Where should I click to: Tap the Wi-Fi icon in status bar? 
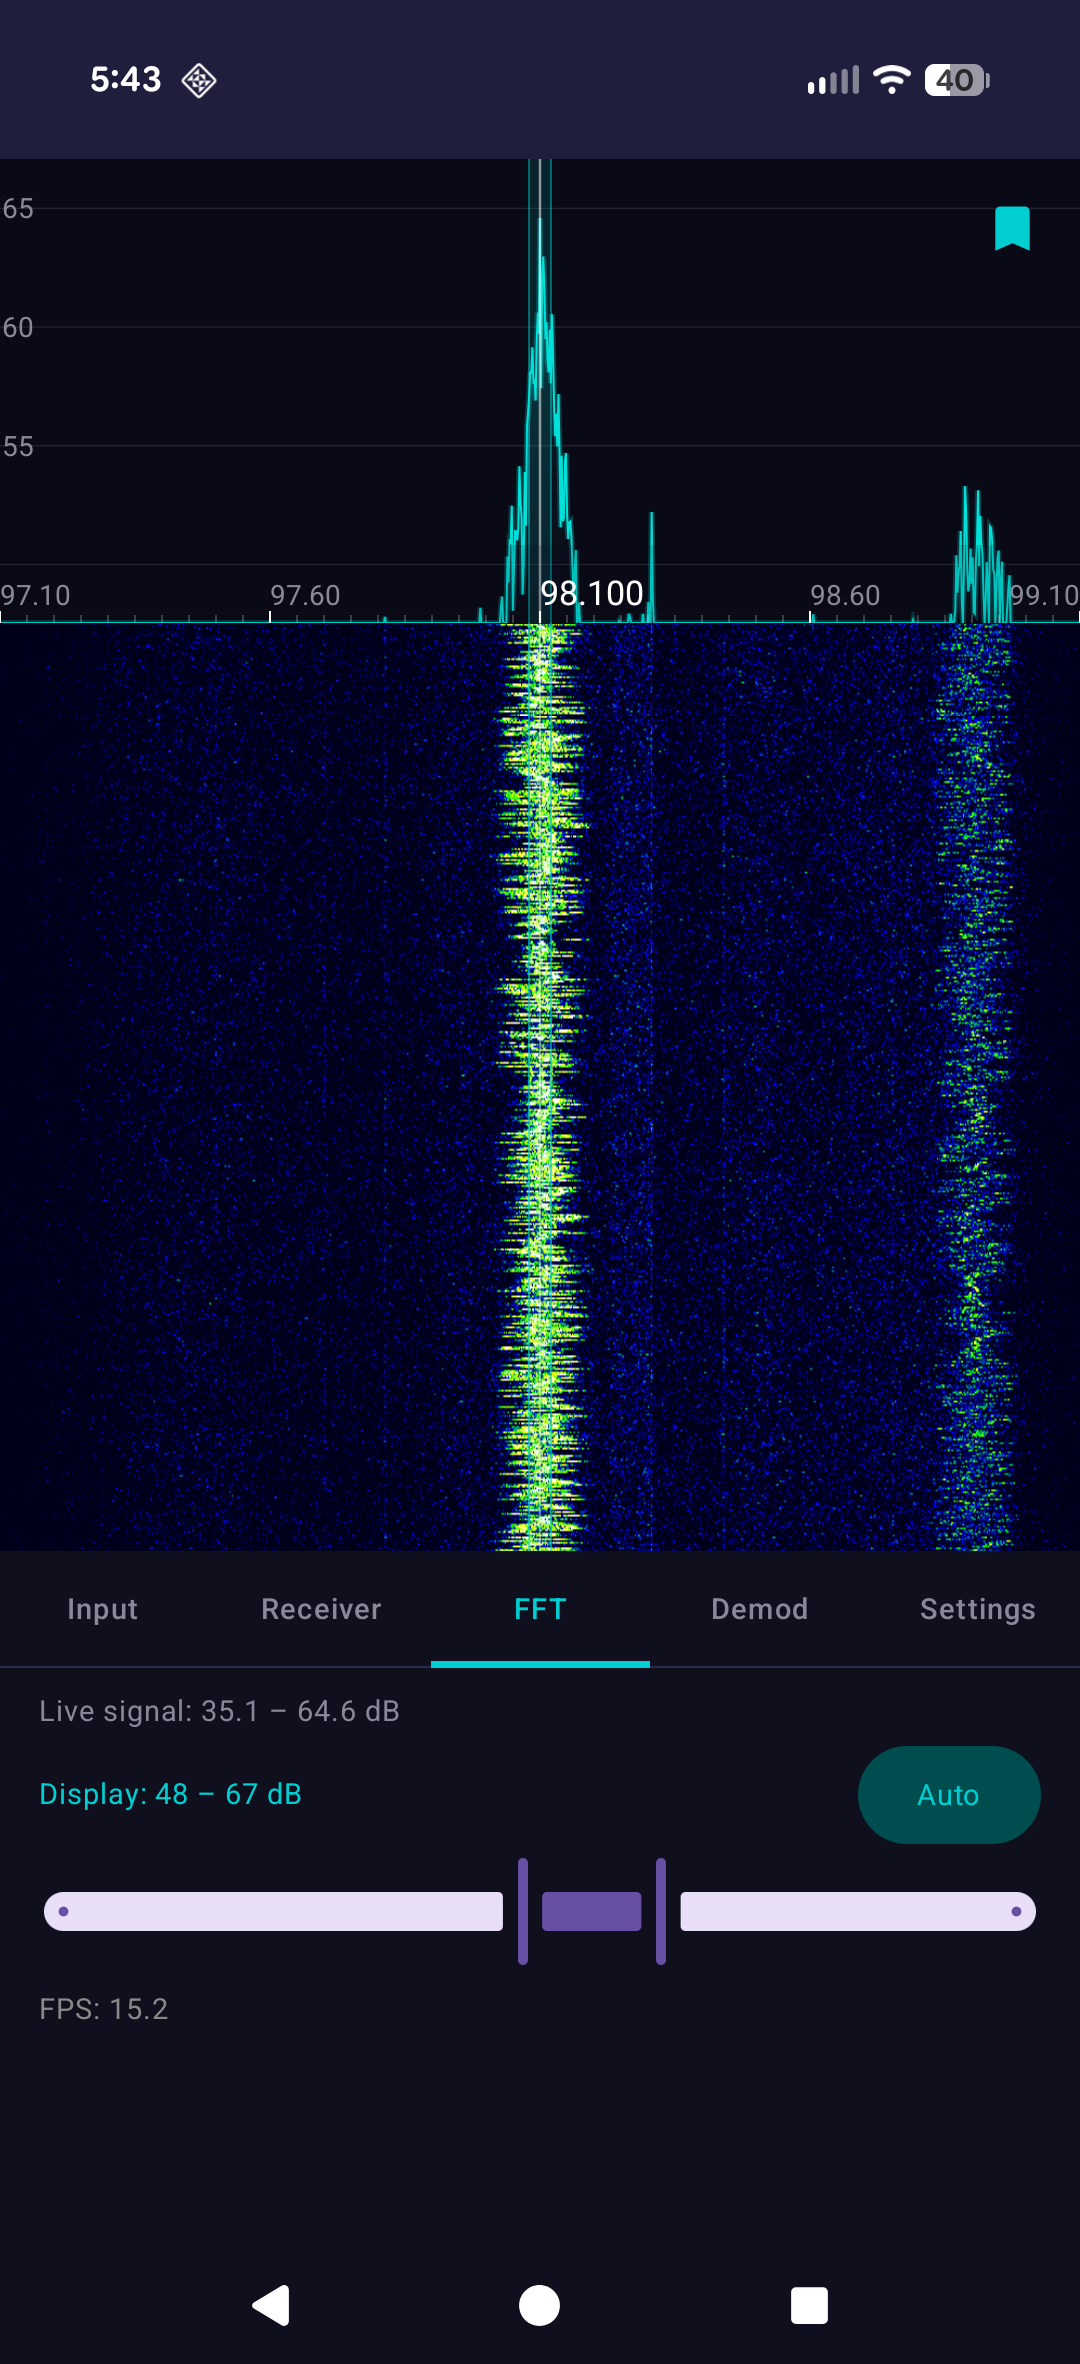click(891, 80)
